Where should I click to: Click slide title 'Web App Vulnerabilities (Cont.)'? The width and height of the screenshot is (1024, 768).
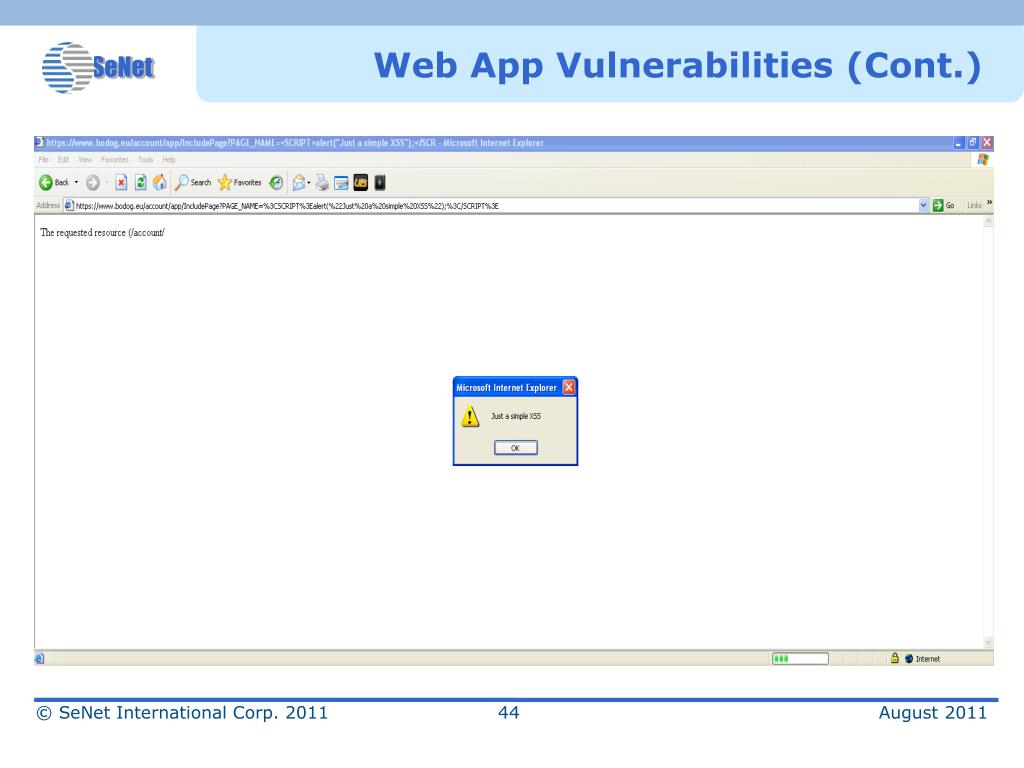[678, 66]
